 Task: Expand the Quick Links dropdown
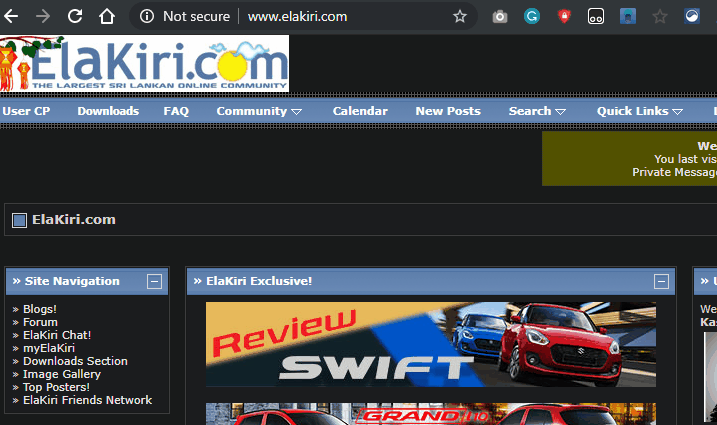(639, 111)
